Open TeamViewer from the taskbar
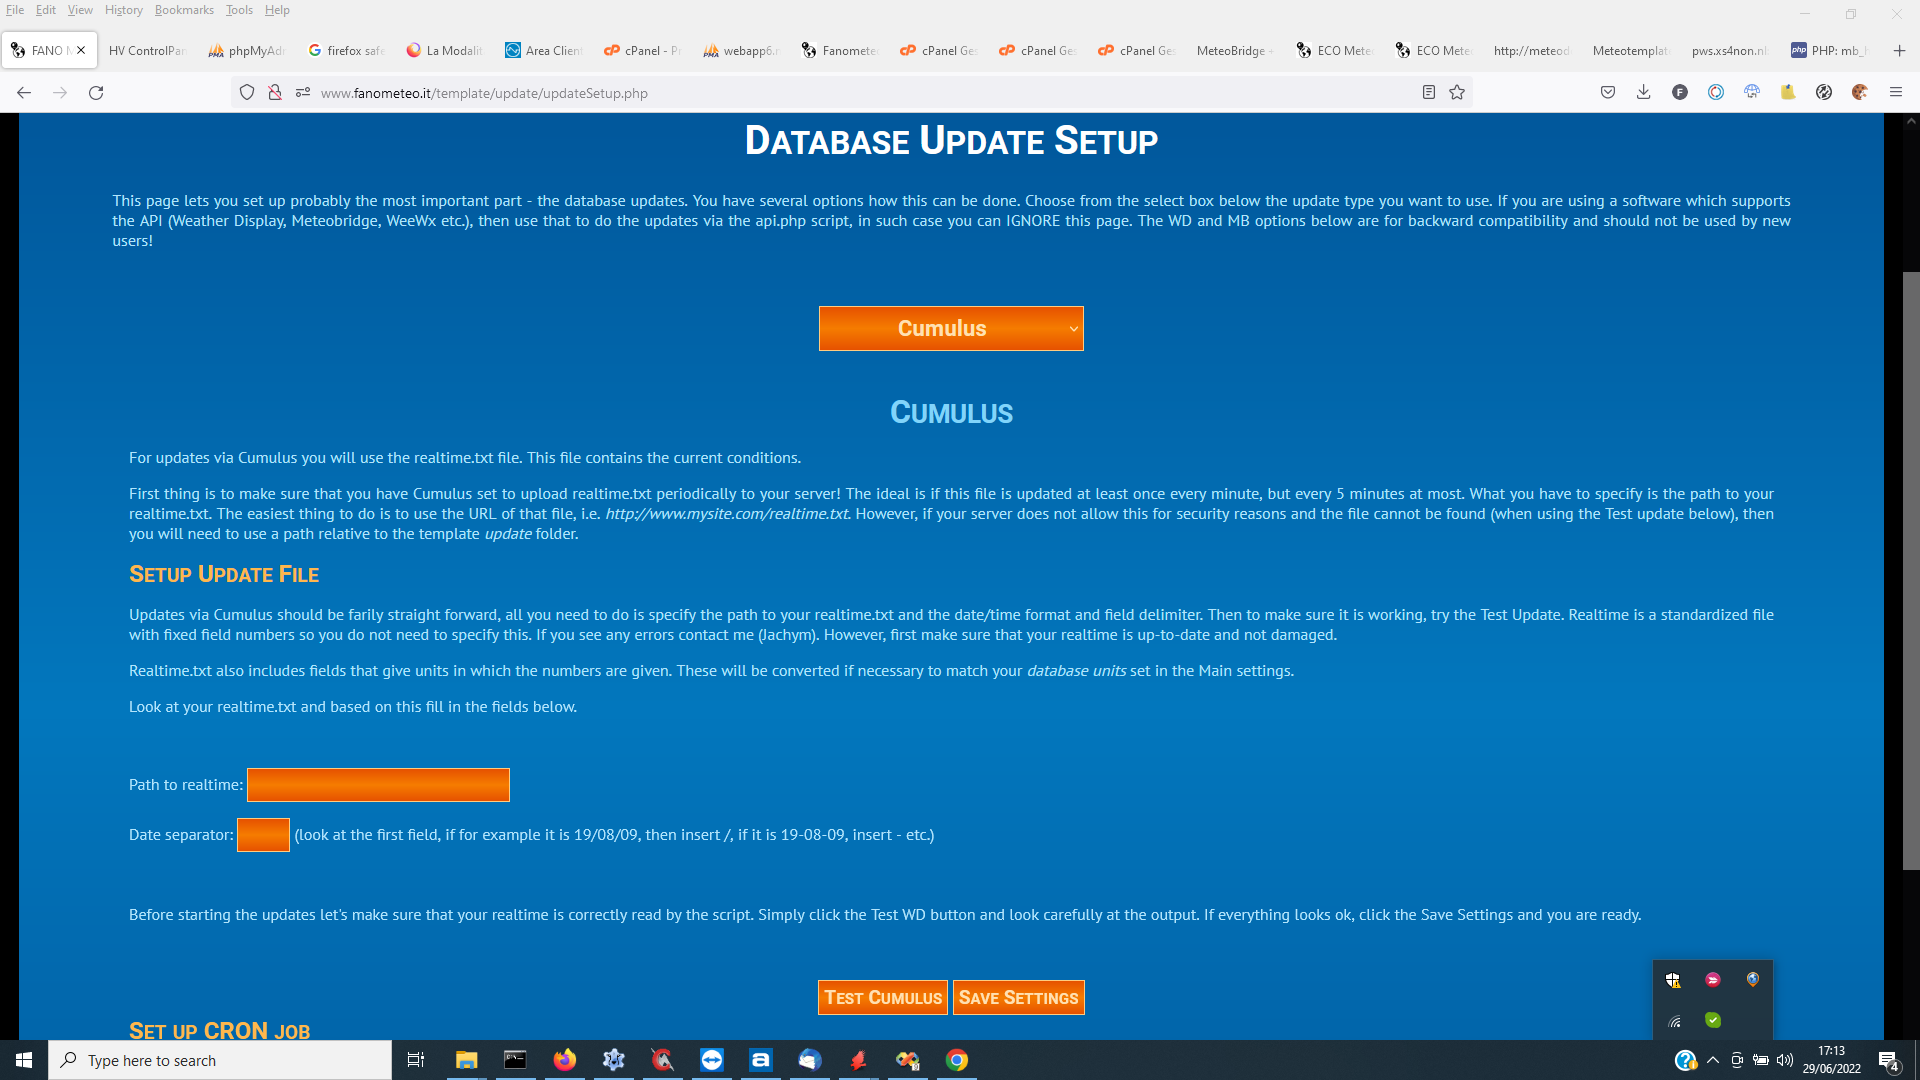 coord(712,1060)
